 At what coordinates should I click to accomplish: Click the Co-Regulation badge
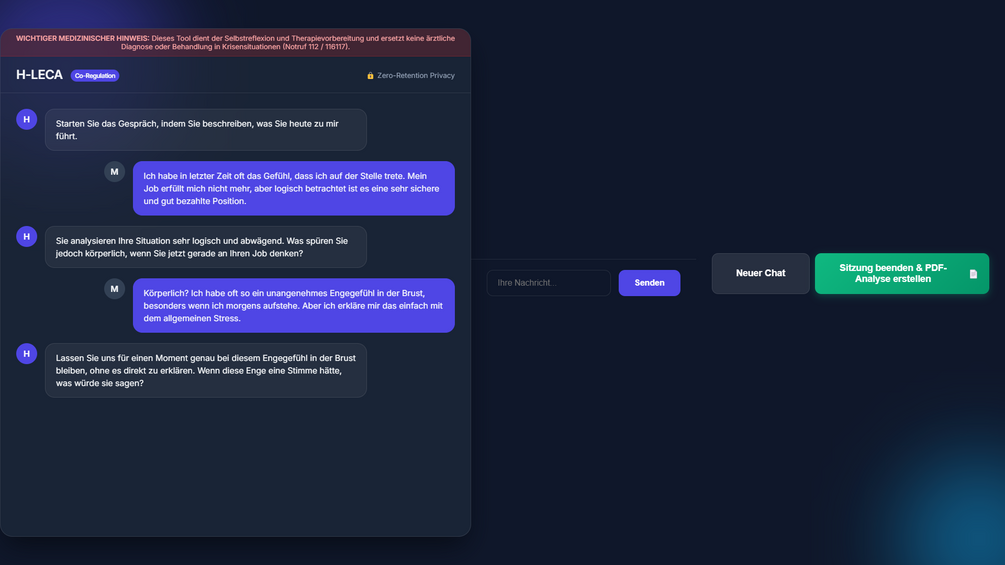pos(95,76)
